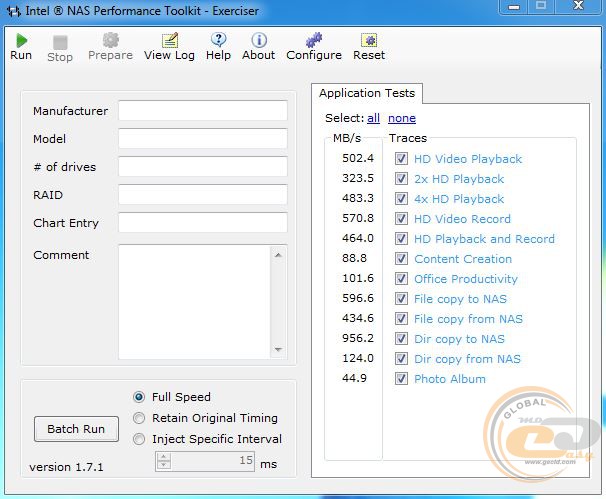
Task: Open the Content Creation link
Action: click(x=463, y=259)
